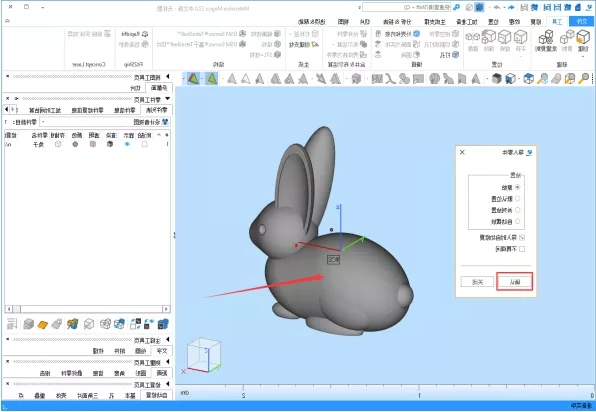Screen dimensions: 596x412
Task: Click the ribbon collapse chevron below window controls
Action: tap(7, 21)
